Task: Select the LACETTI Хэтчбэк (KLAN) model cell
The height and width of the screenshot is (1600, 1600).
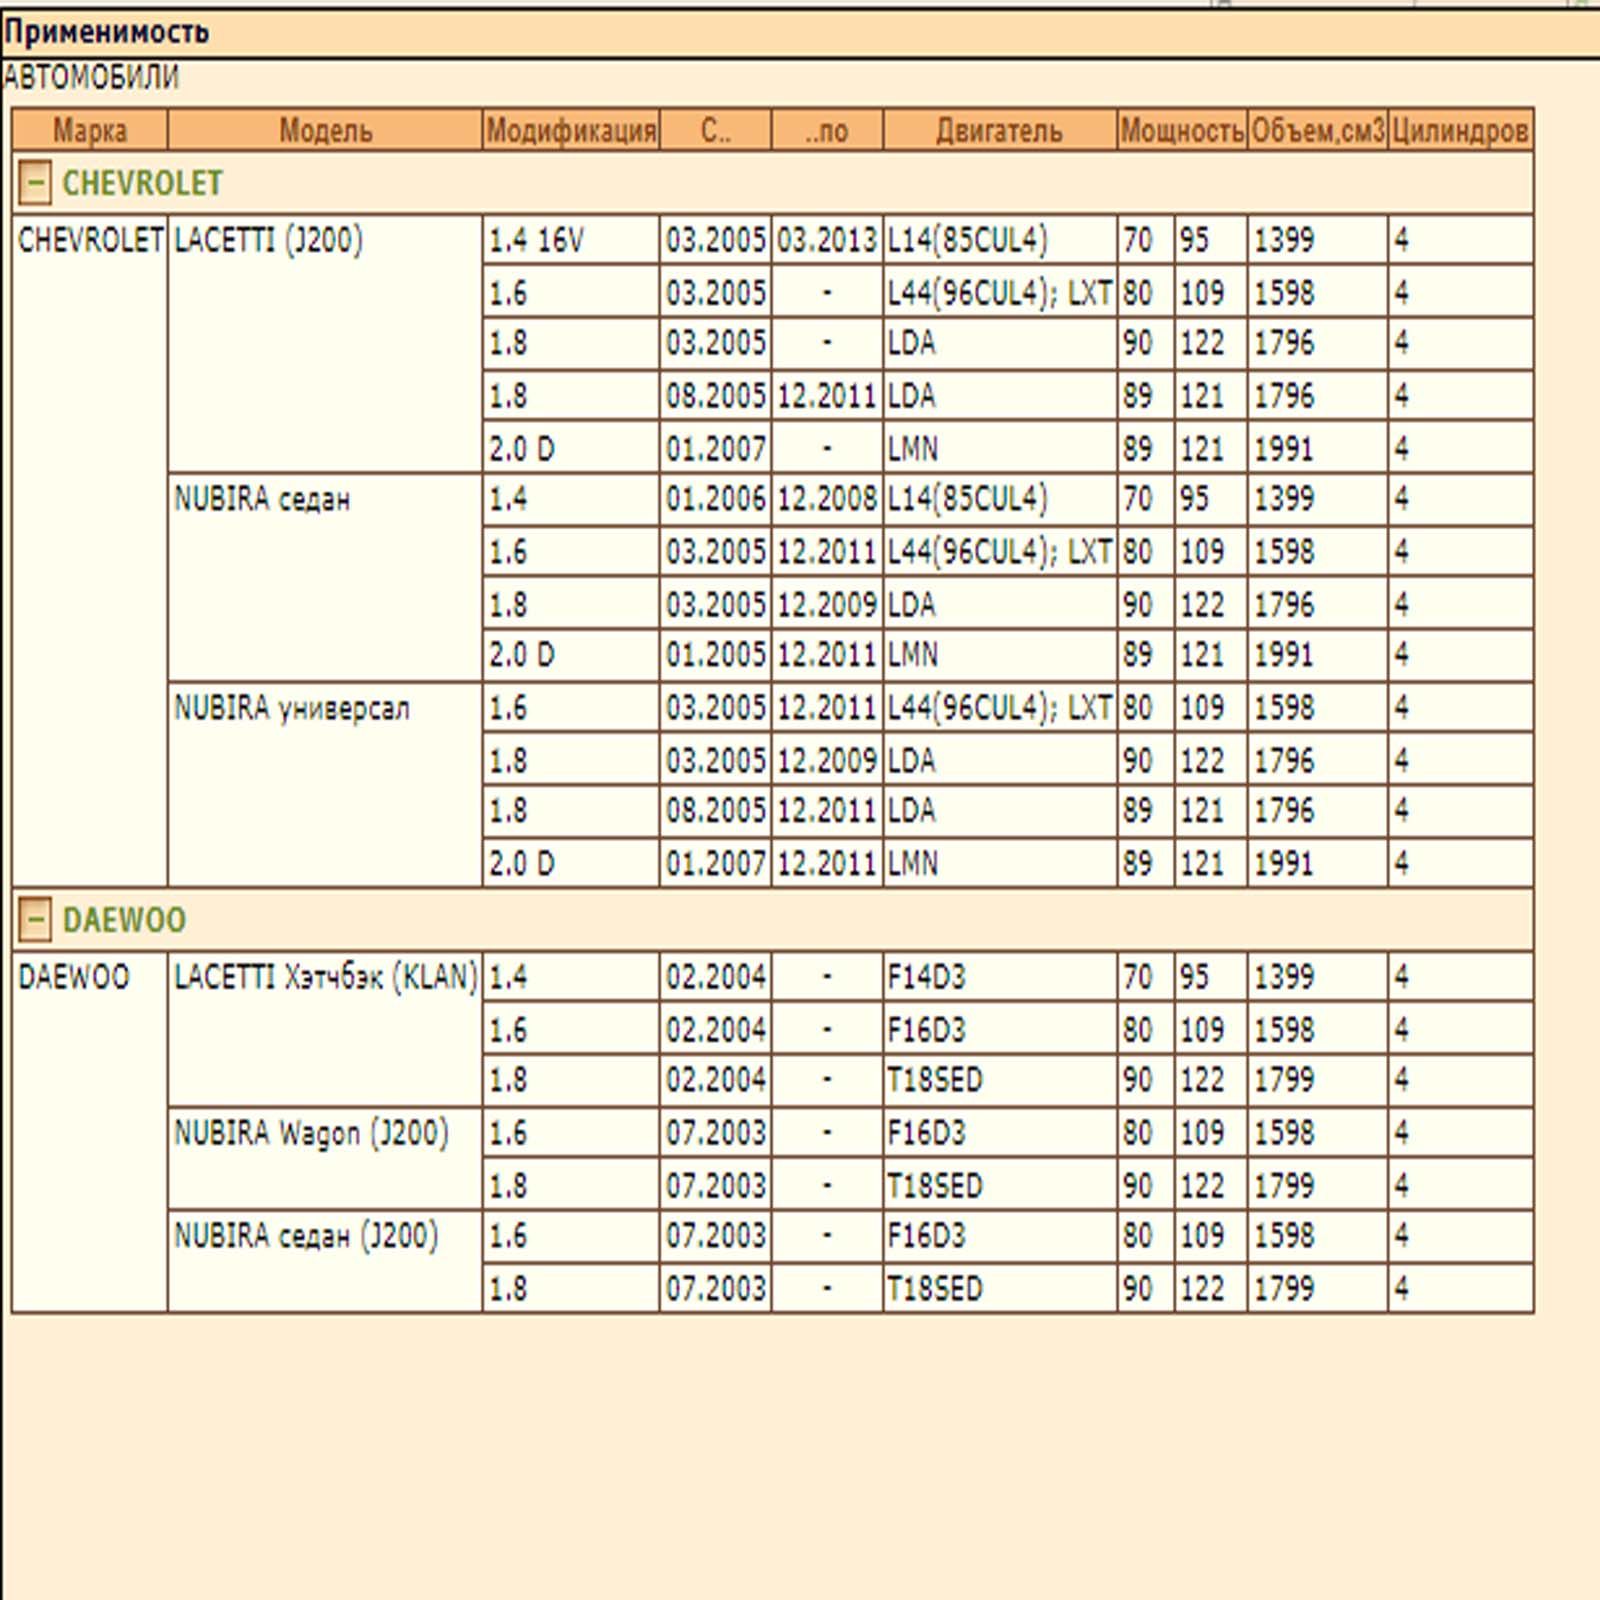Action: (x=325, y=1028)
